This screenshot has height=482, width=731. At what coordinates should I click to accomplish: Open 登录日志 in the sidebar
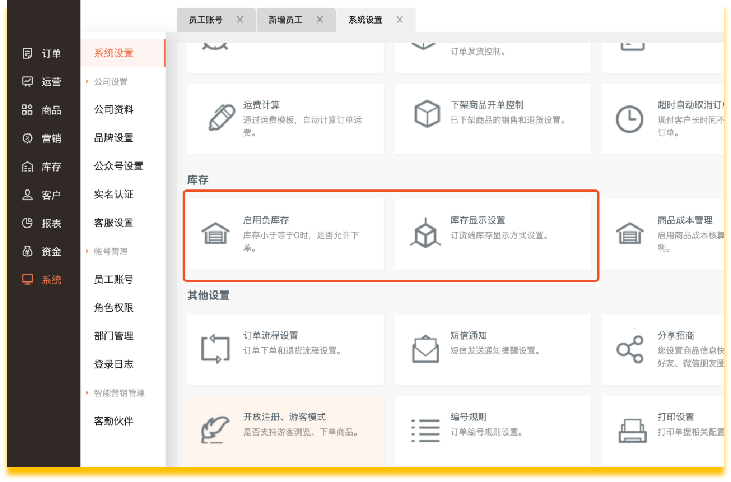click(113, 365)
